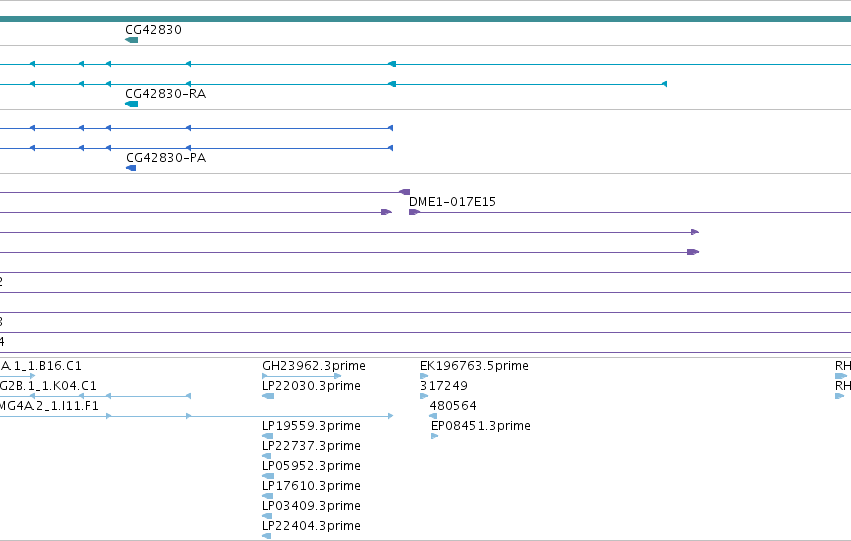
Task: Click the glyph under LP03409.3prime
Action: pos(267,517)
